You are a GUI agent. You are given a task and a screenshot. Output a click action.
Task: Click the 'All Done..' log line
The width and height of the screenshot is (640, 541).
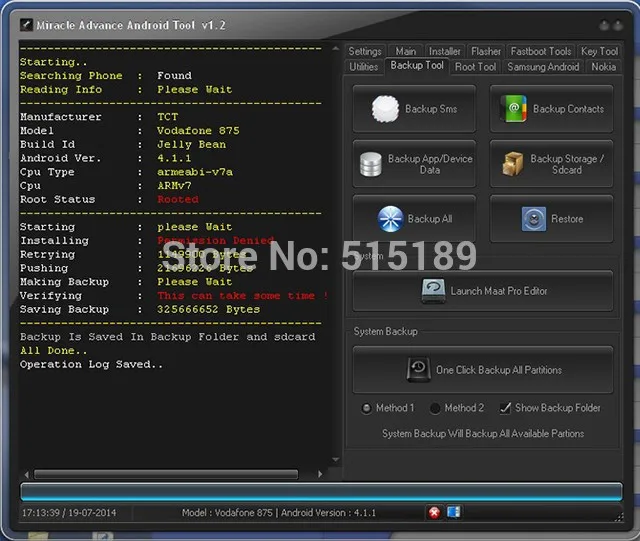(x=53, y=351)
